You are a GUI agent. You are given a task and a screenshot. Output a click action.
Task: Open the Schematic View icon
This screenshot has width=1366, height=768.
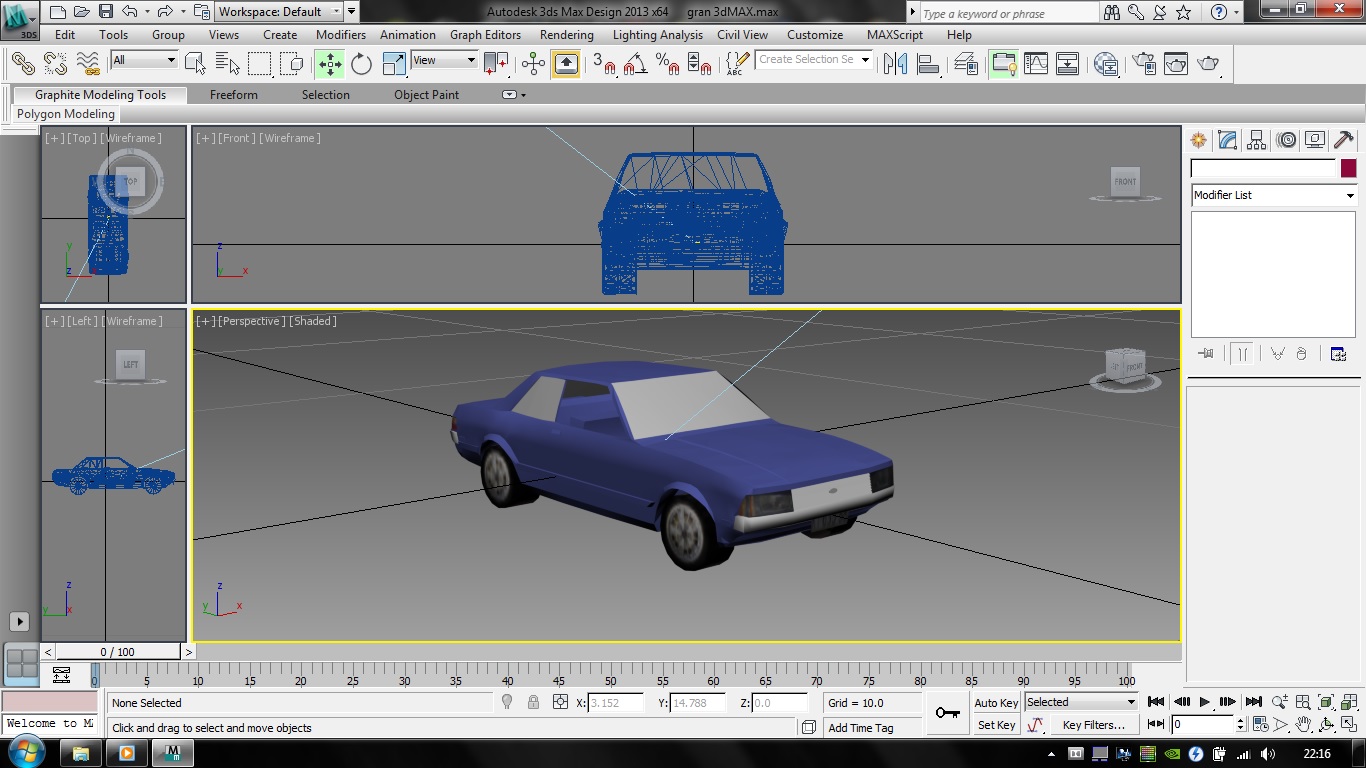tap(1068, 63)
